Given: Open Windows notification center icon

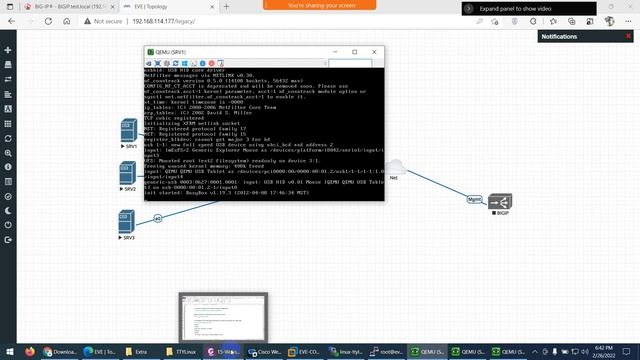Looking at the screenshot, I should pyautogui.click(x=627, y=351).
